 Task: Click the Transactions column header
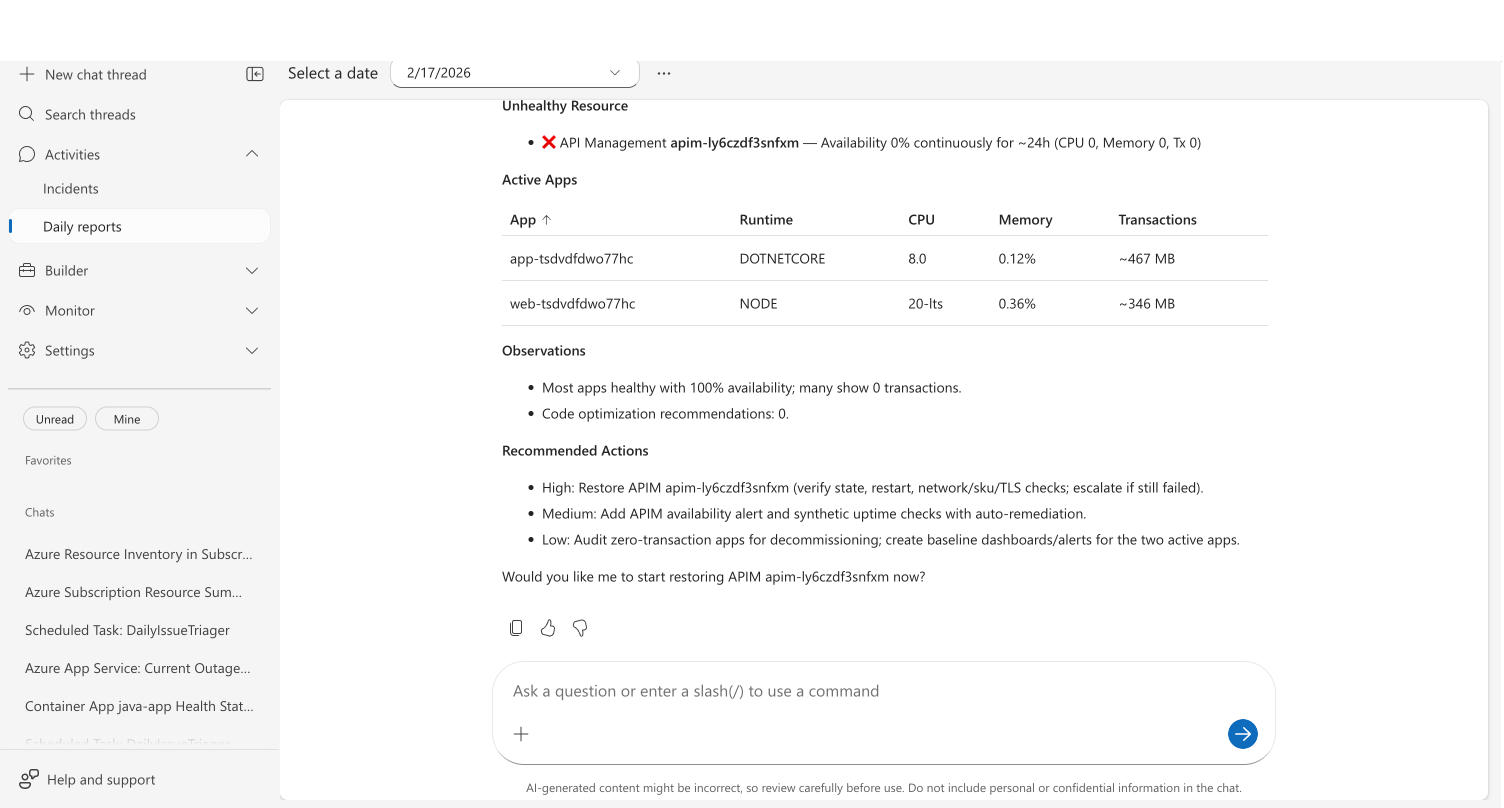[1157, 220]
